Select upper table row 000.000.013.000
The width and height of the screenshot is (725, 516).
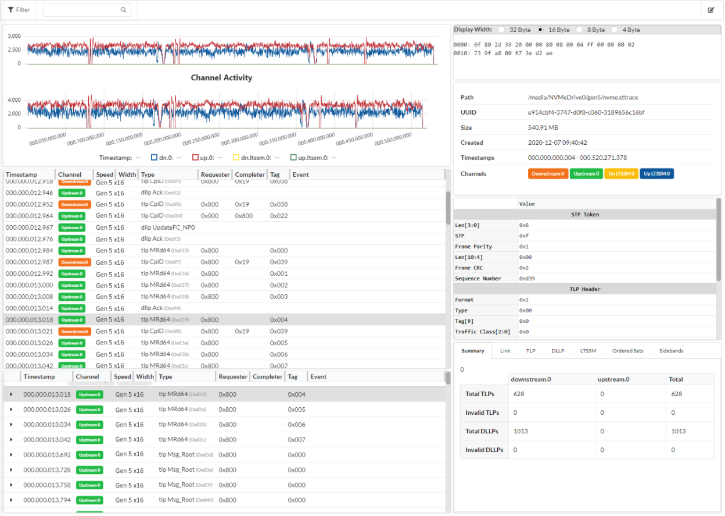[224, 285]
